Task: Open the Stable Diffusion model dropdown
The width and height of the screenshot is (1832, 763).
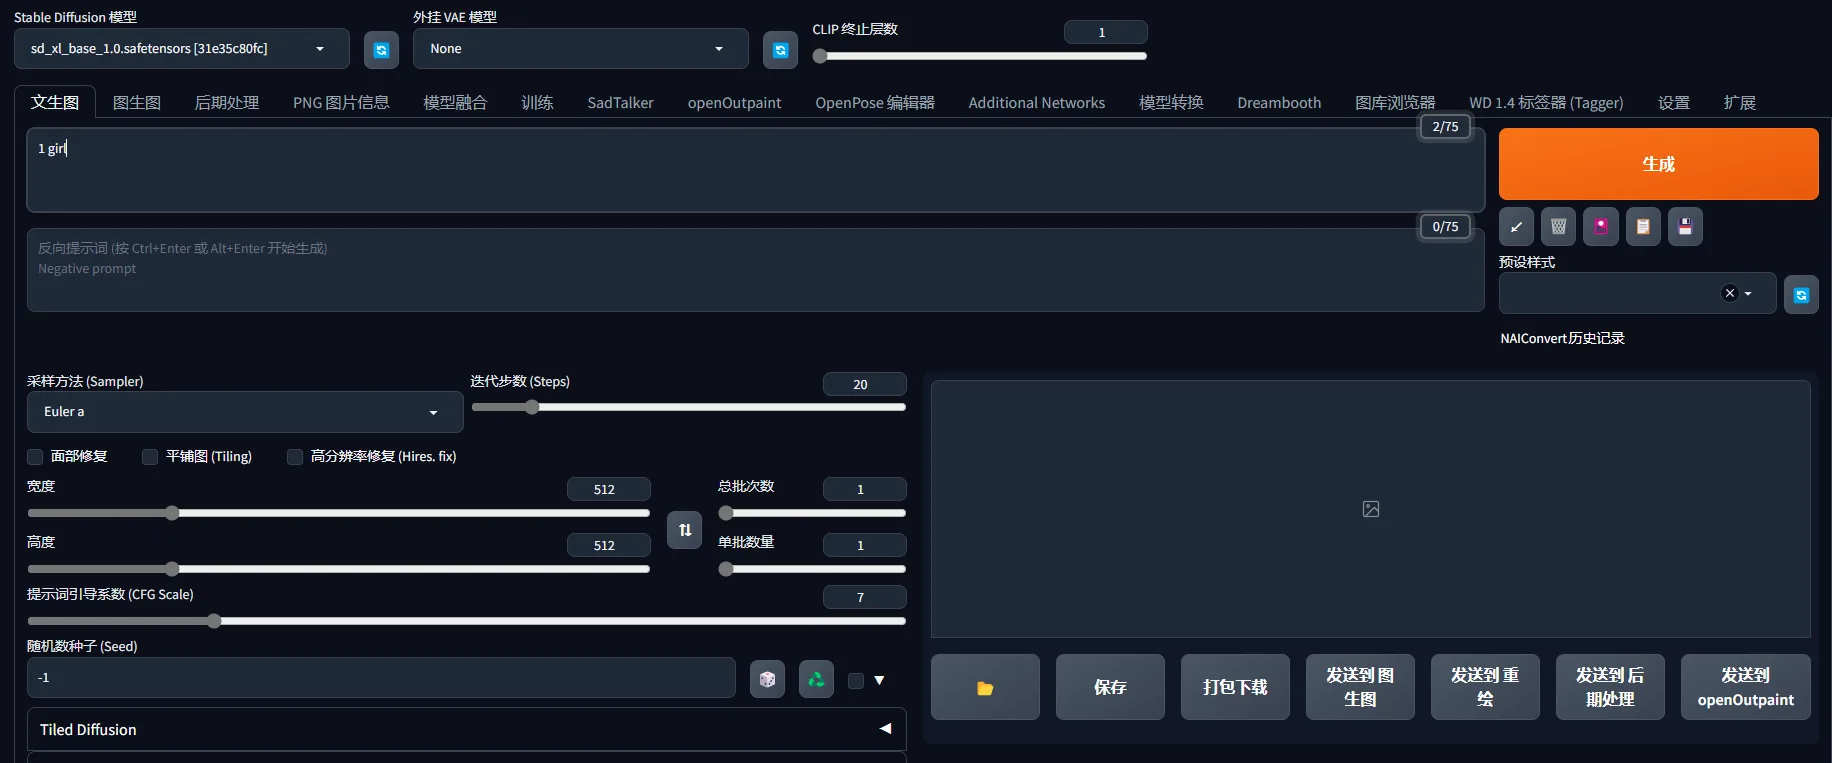Action: 182,49
